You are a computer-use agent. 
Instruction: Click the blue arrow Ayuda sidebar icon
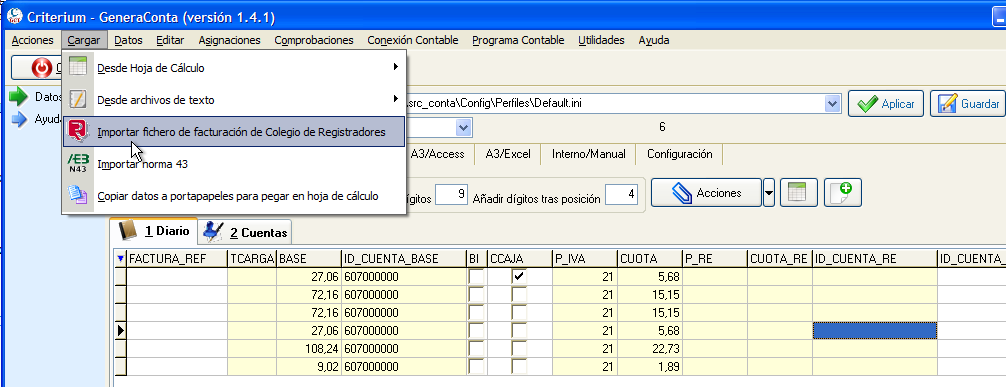20,119
